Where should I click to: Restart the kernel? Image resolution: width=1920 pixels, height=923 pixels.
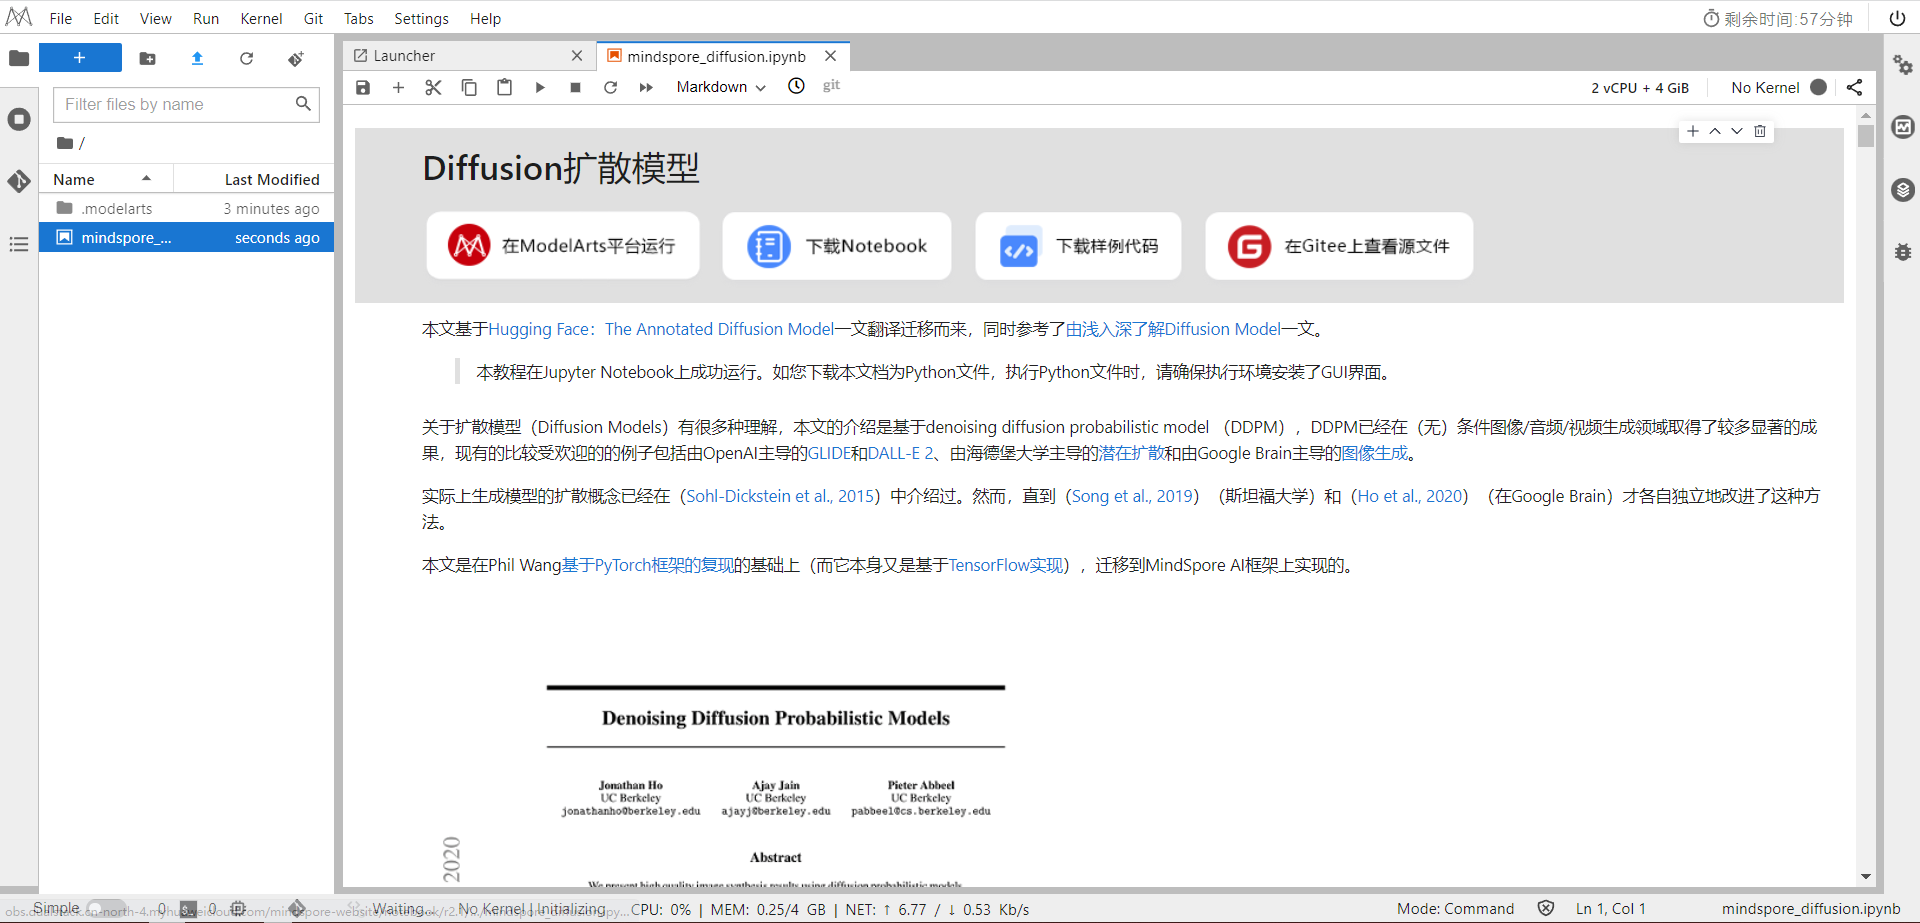tap(610, 87)
